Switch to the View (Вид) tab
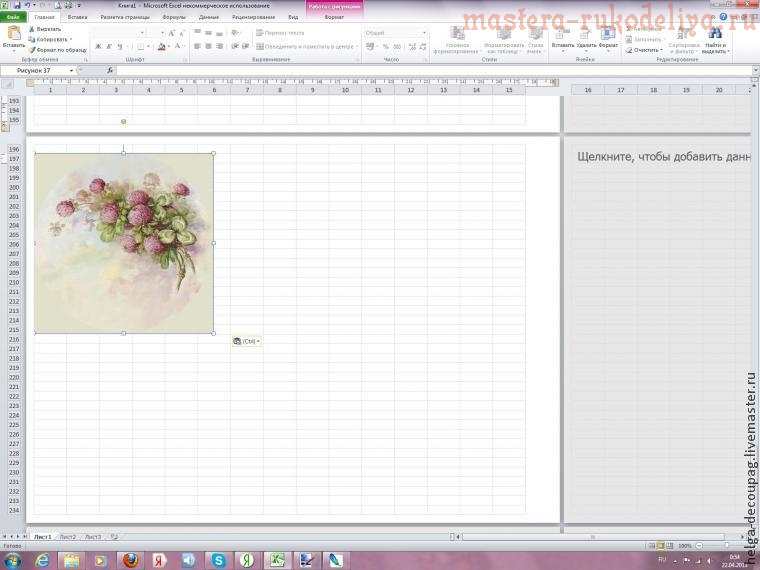The width and height of the screenshot is (760, 570). 293,17
